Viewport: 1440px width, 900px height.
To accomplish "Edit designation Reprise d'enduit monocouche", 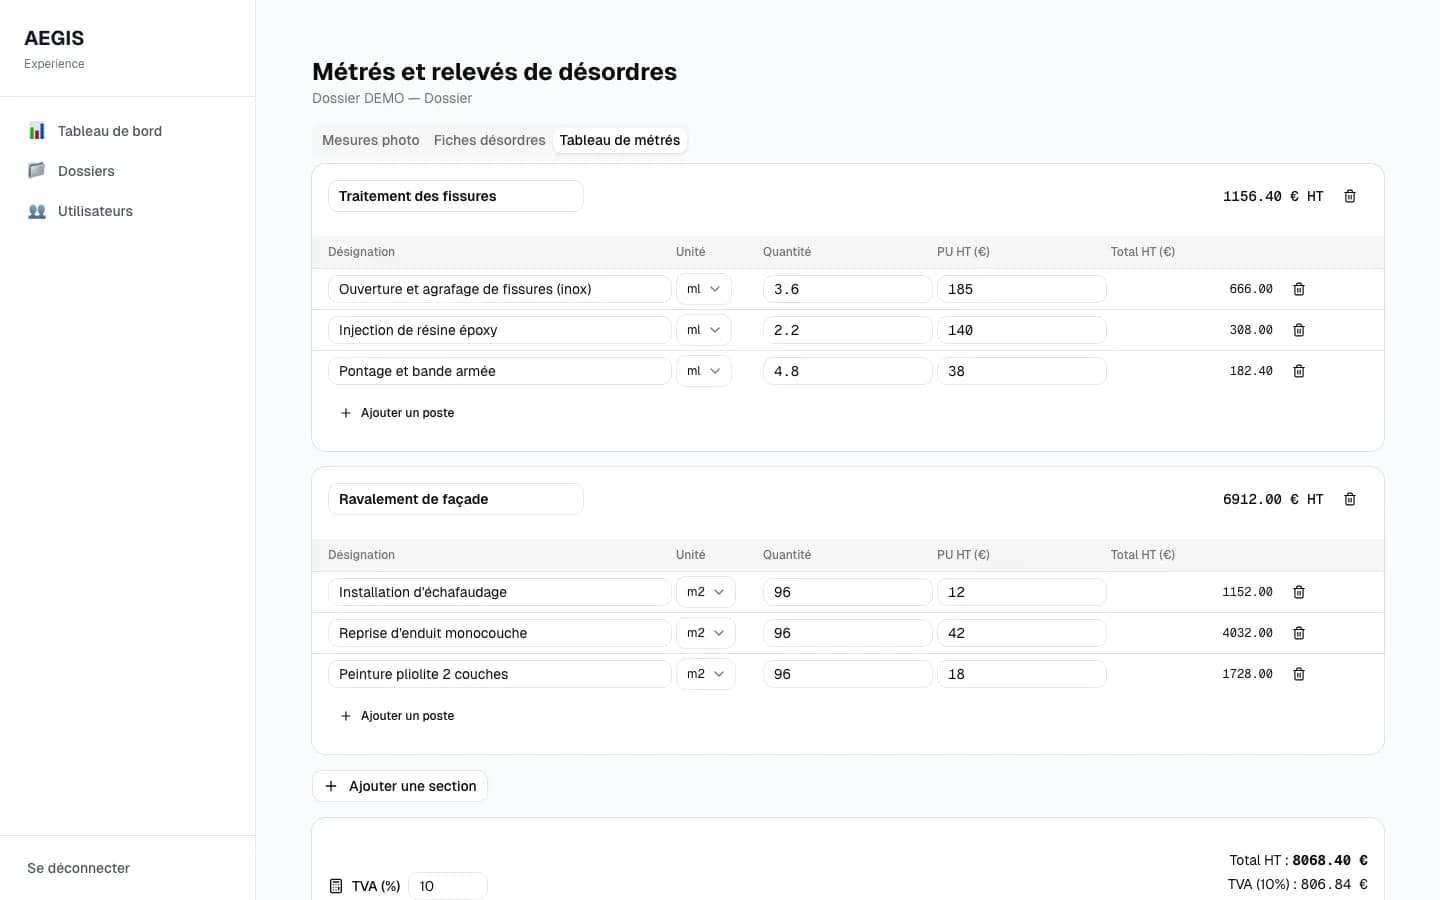I will tap(500, 633).
